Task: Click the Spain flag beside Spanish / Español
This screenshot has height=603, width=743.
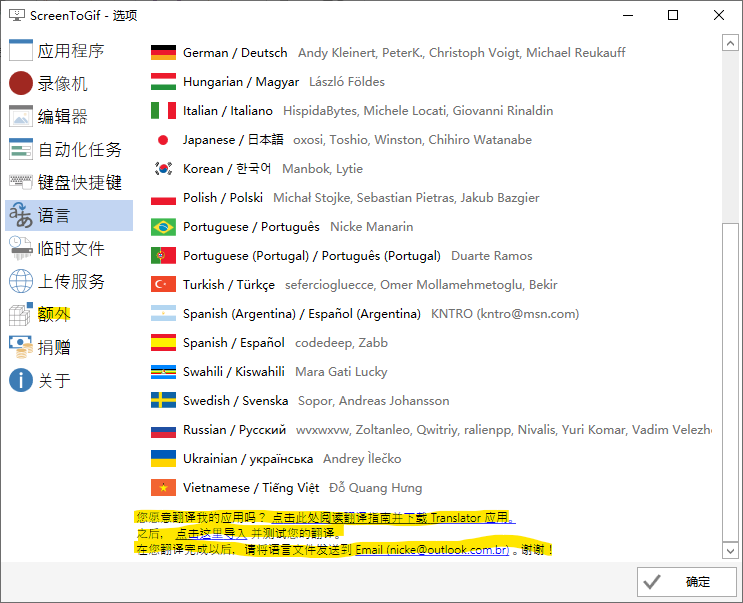Action: coord(163,342)
